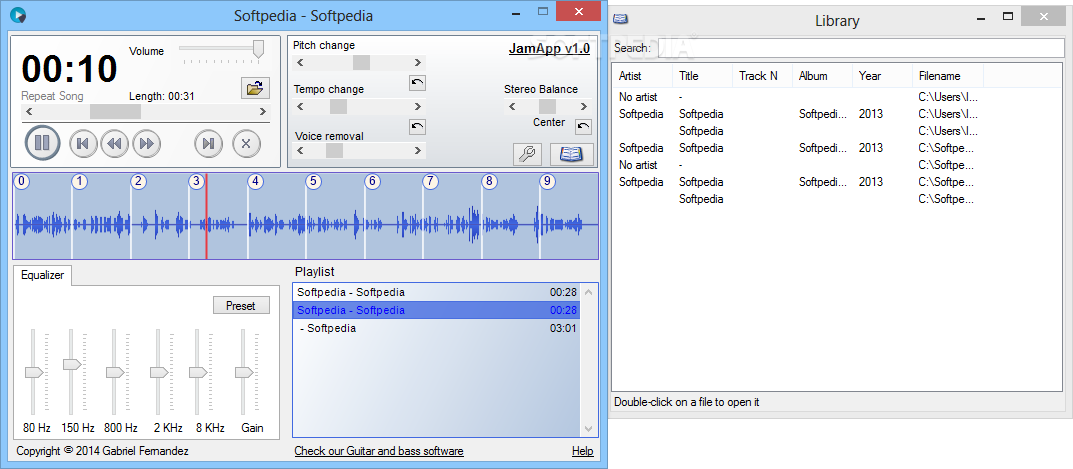Sort library by Album column

pyautogui.click(x=823, y=76)
